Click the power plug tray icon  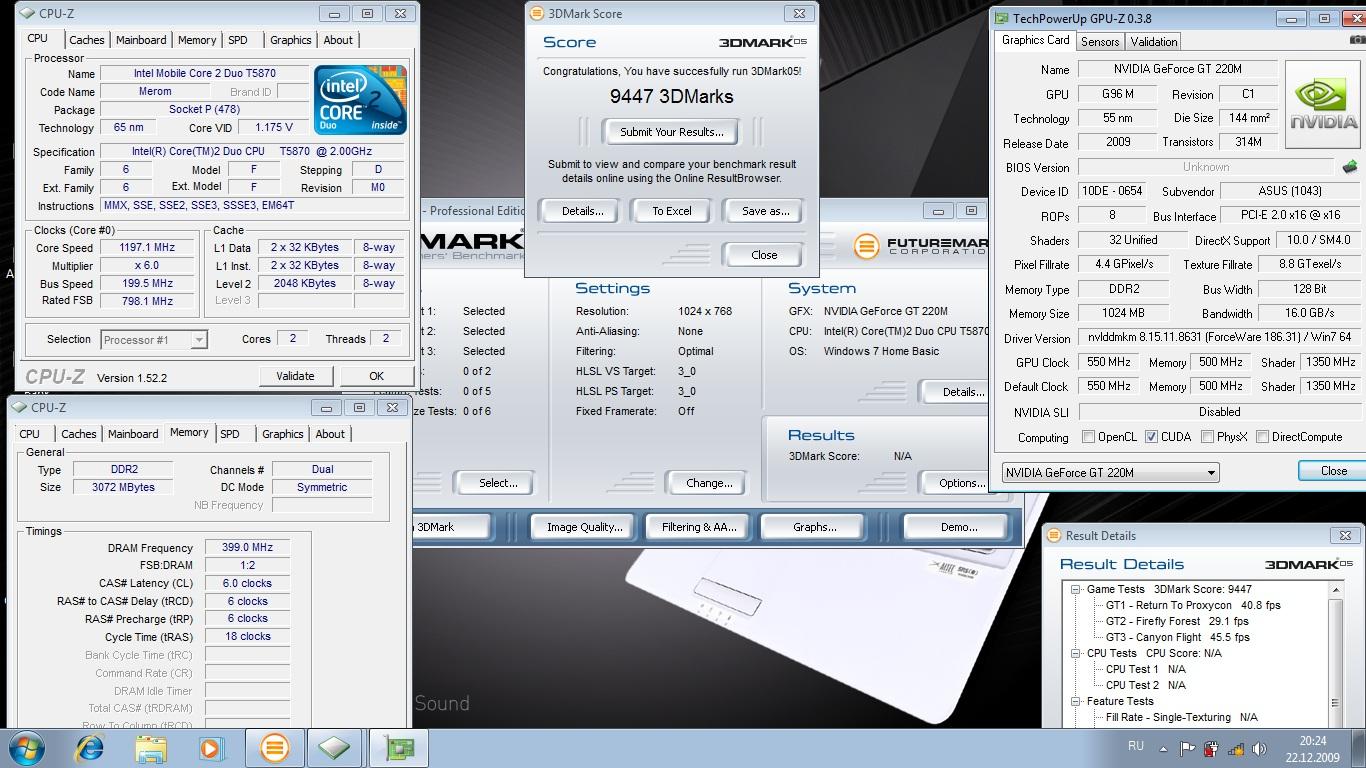click(x=1211, y=748)
